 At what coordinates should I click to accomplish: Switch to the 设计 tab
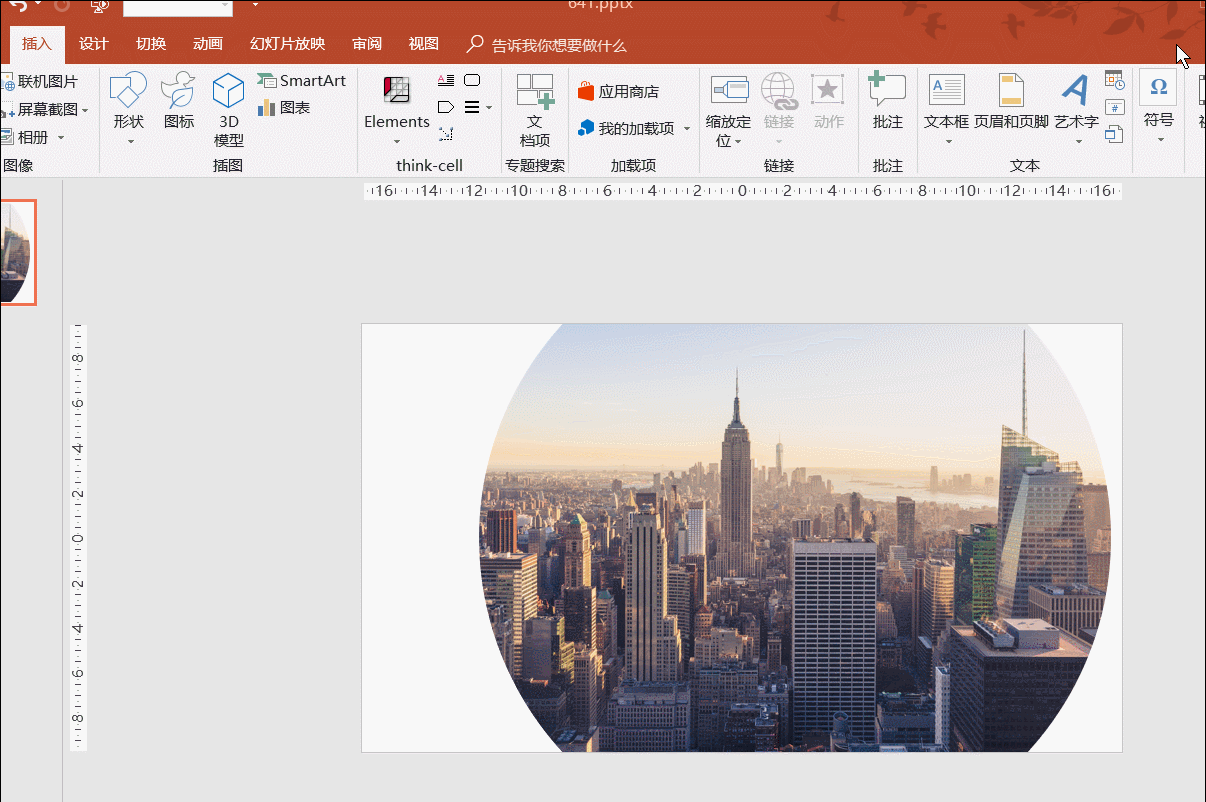tap(93, 44)
